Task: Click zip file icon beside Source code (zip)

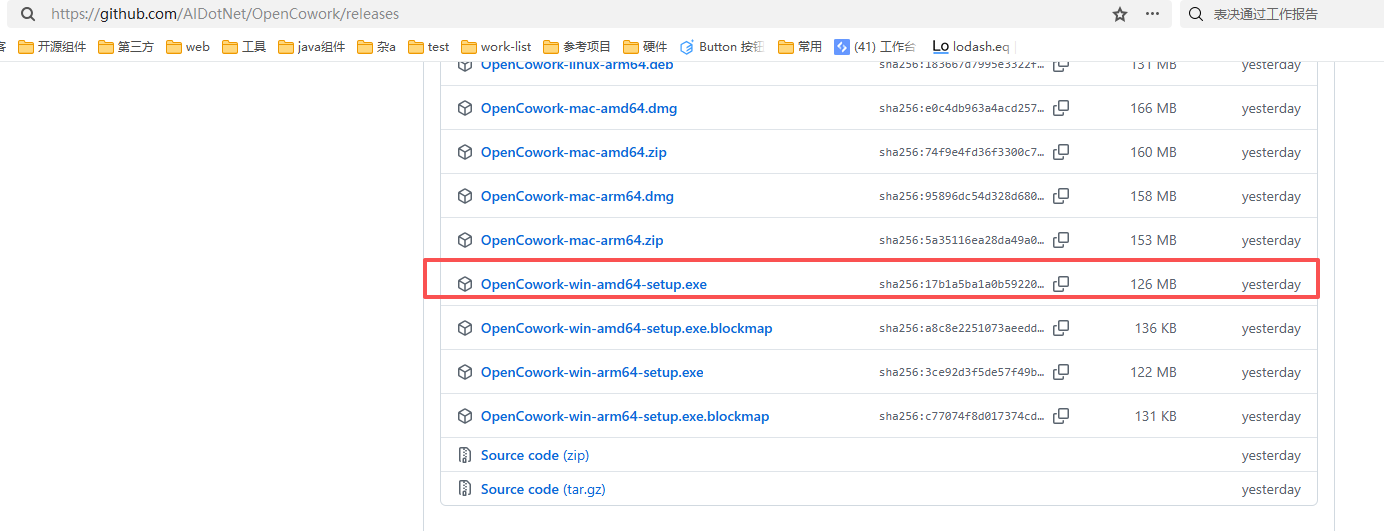Action: point(464,455)
